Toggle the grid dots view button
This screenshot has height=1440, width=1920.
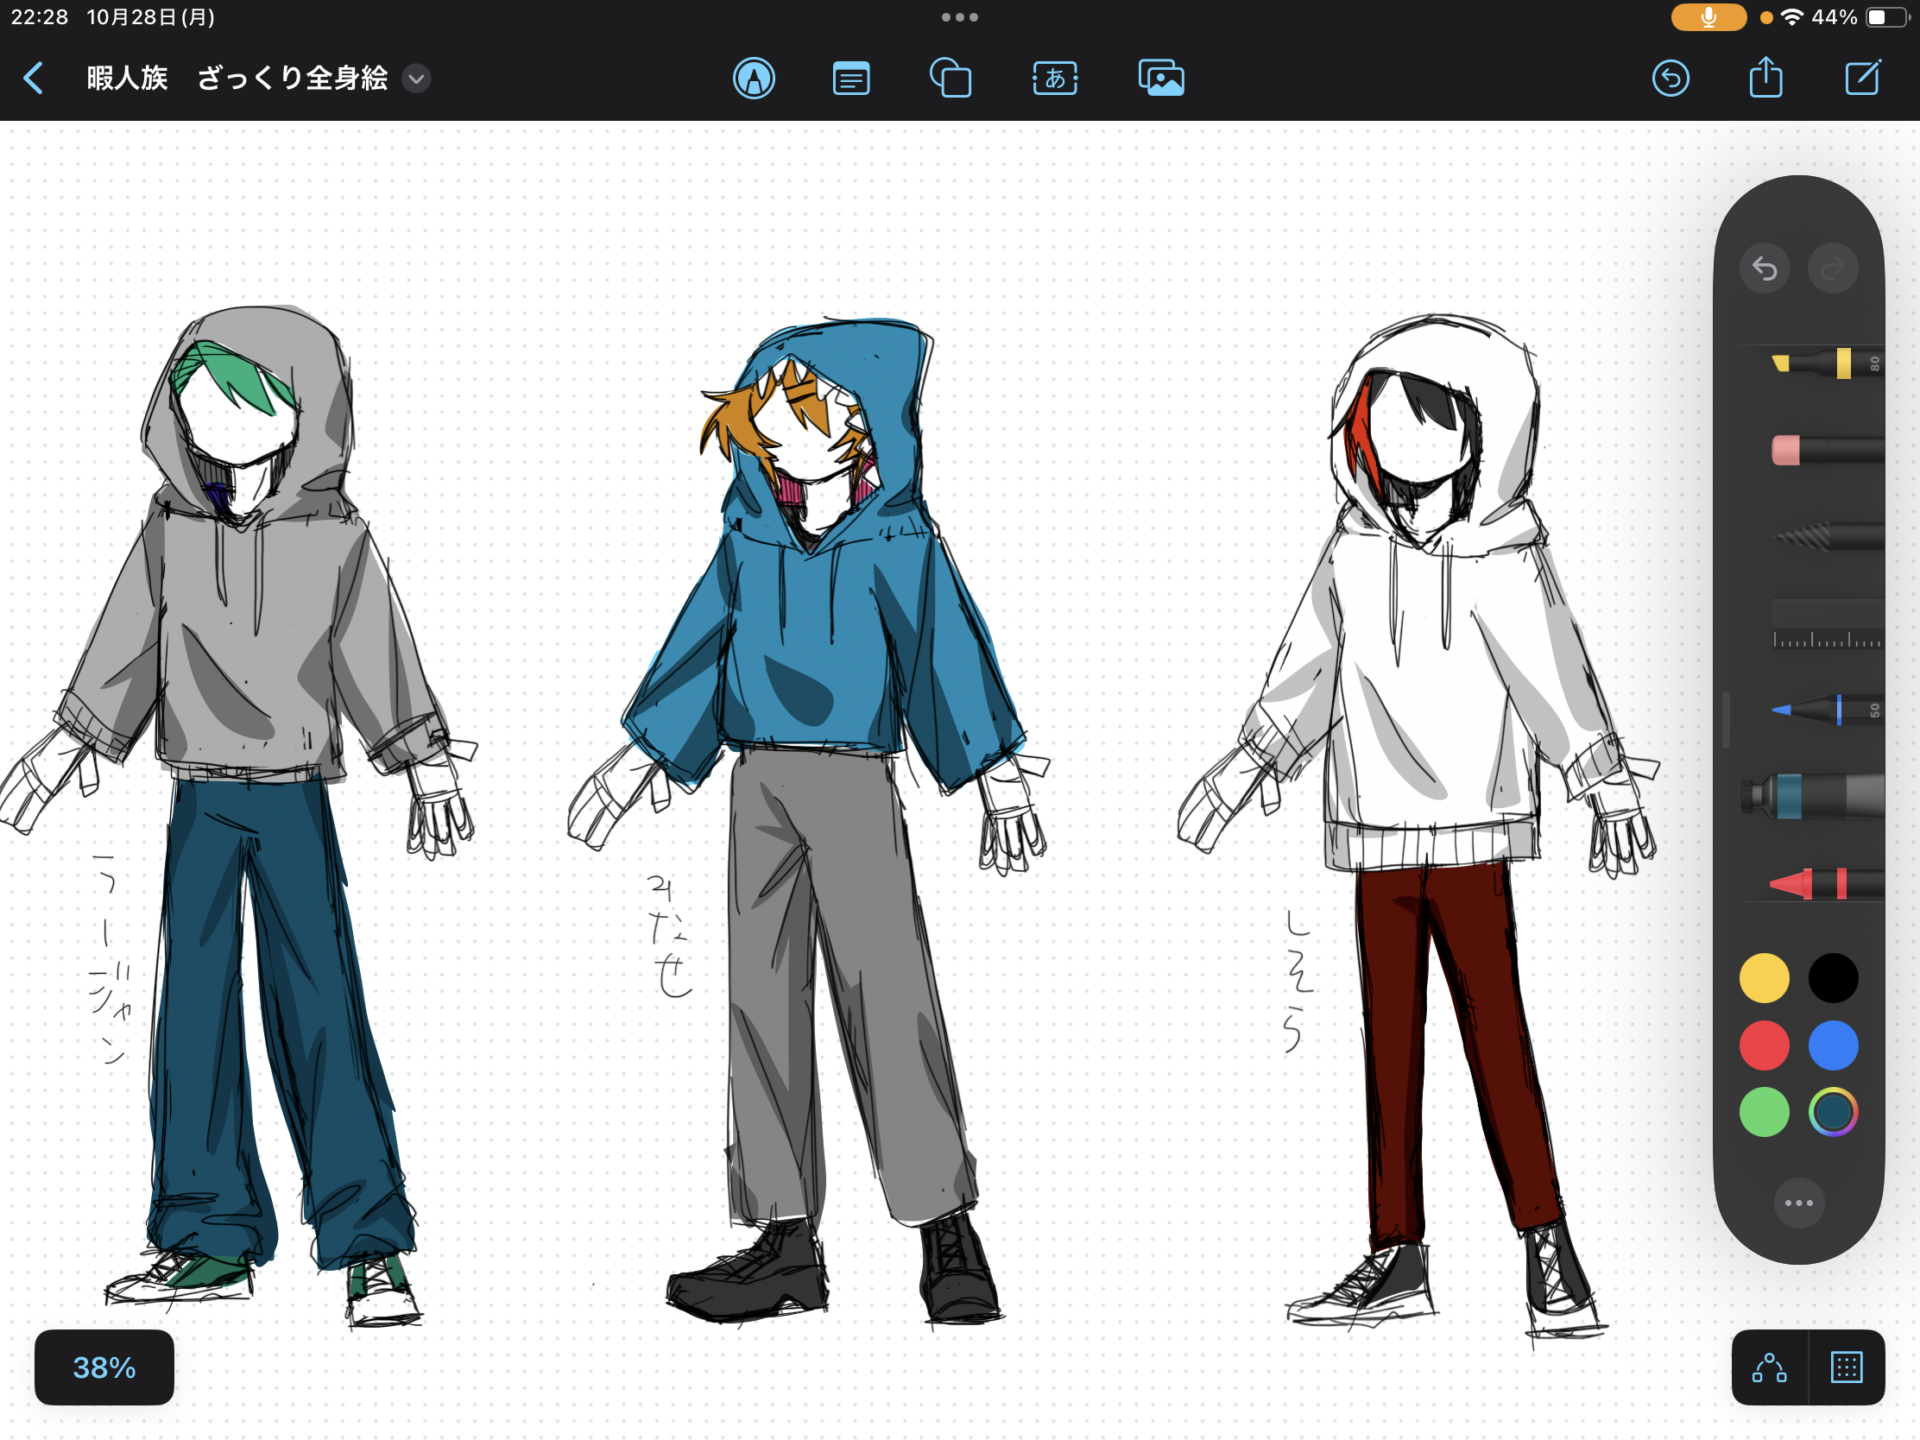pos(1846,1367)
